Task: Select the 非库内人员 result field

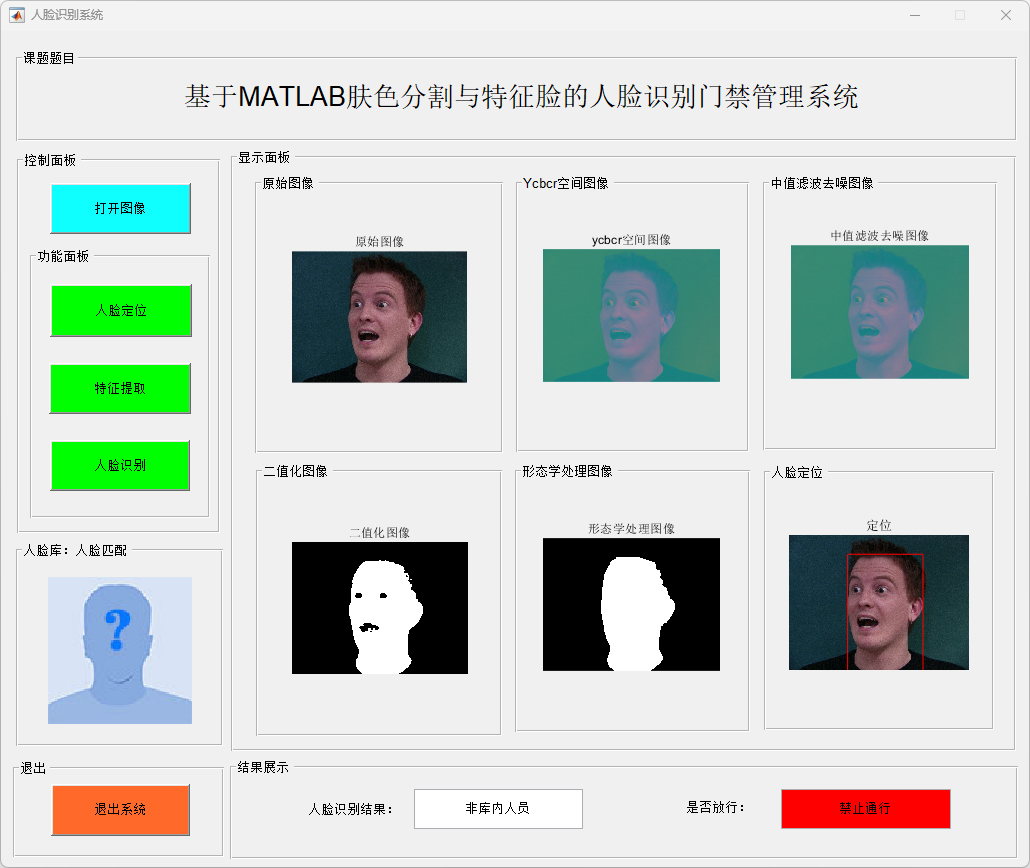Action: coord(498,808)
